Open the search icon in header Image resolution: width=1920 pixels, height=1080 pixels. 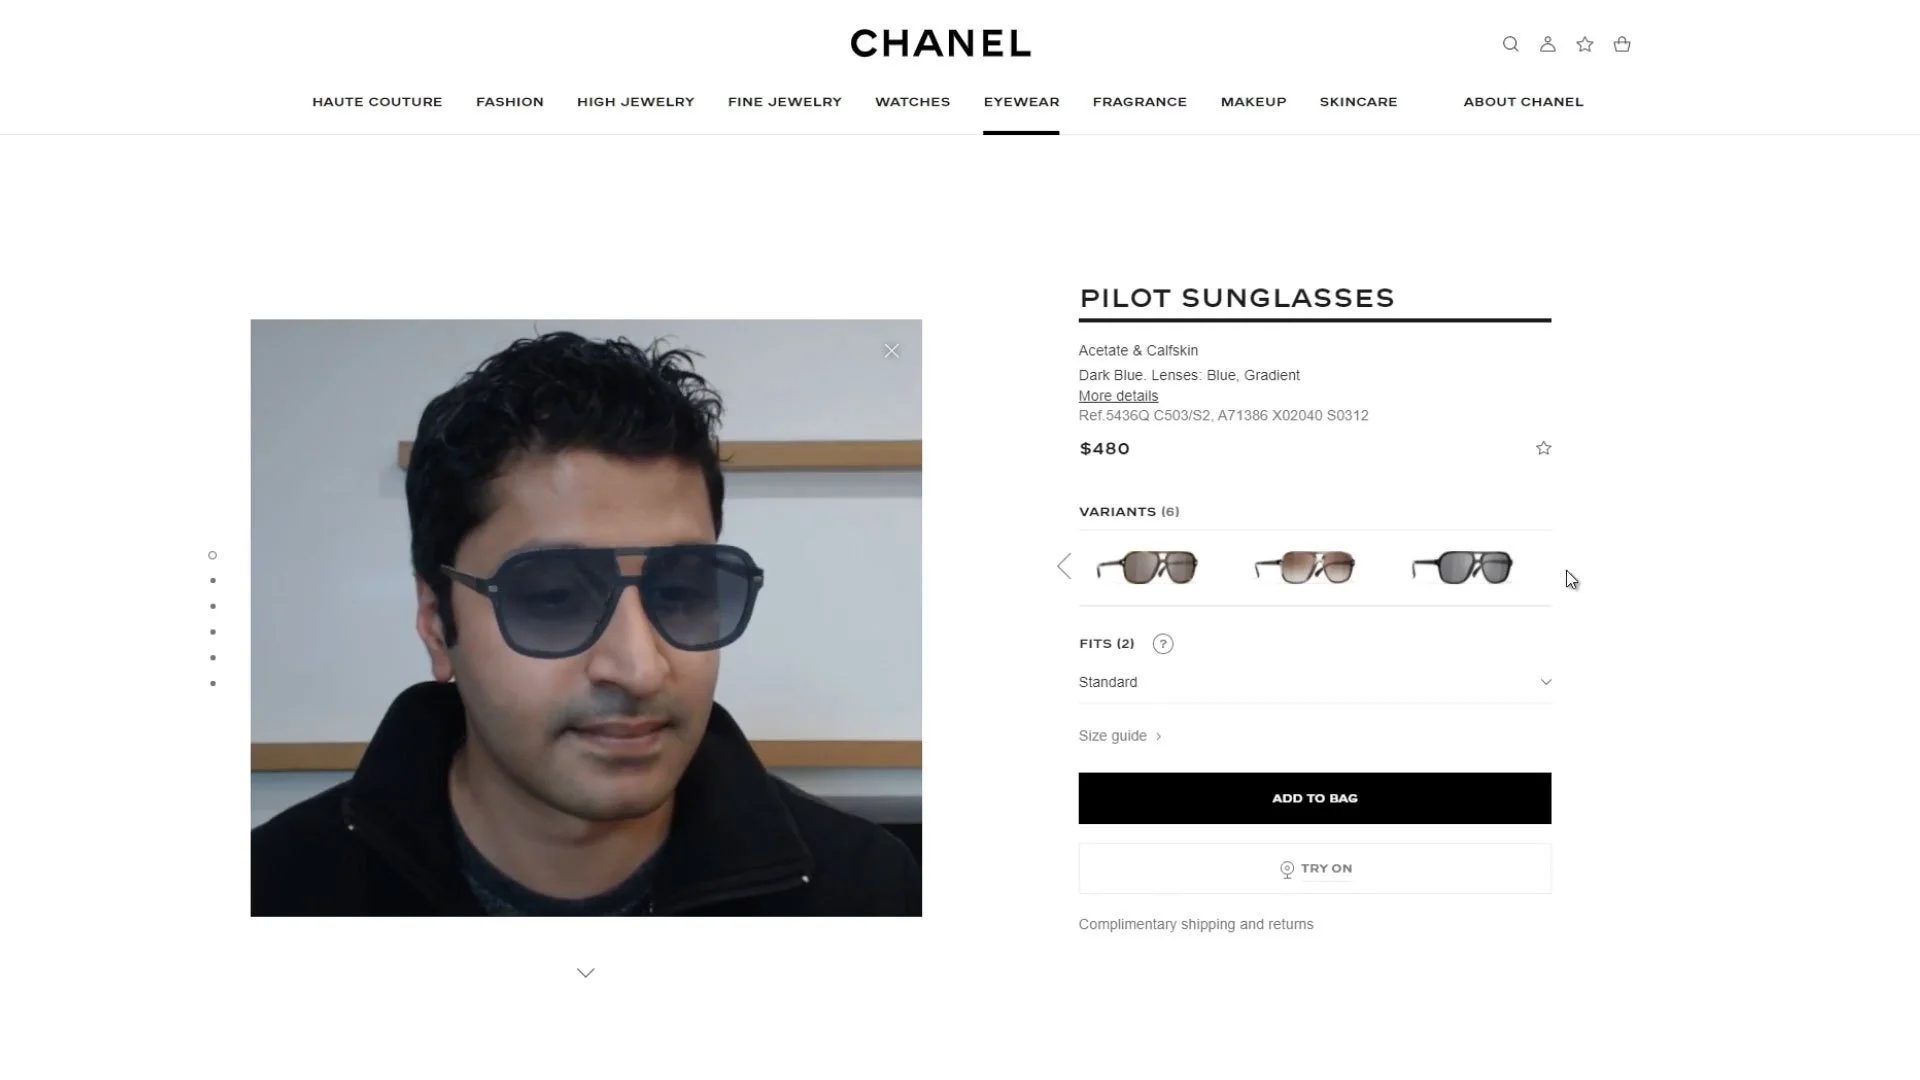coord(1510,44)
